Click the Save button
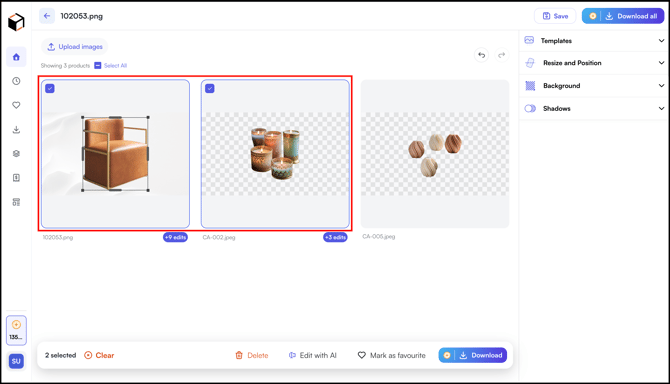This screenshot has height=384, width=670. pyautogui.click(x=555, y=16)
